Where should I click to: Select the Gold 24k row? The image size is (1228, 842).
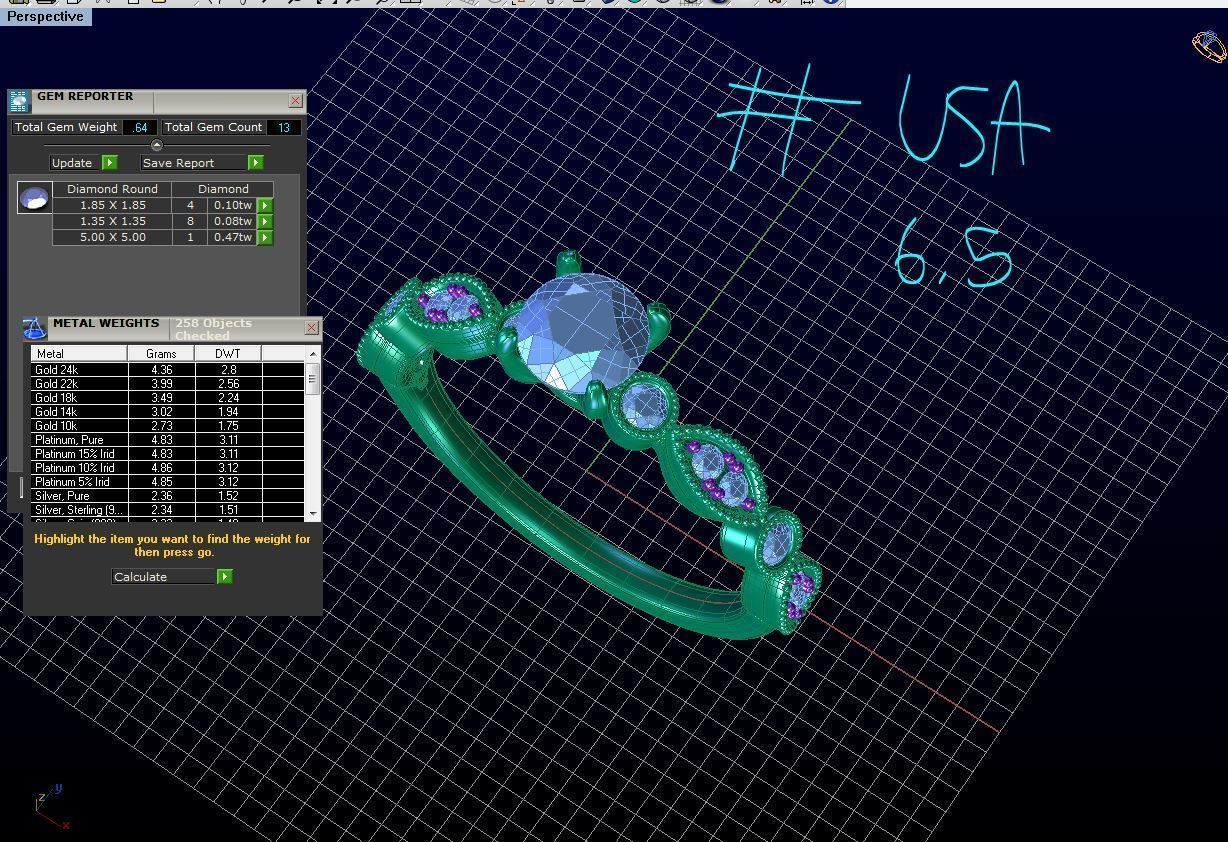167,370
